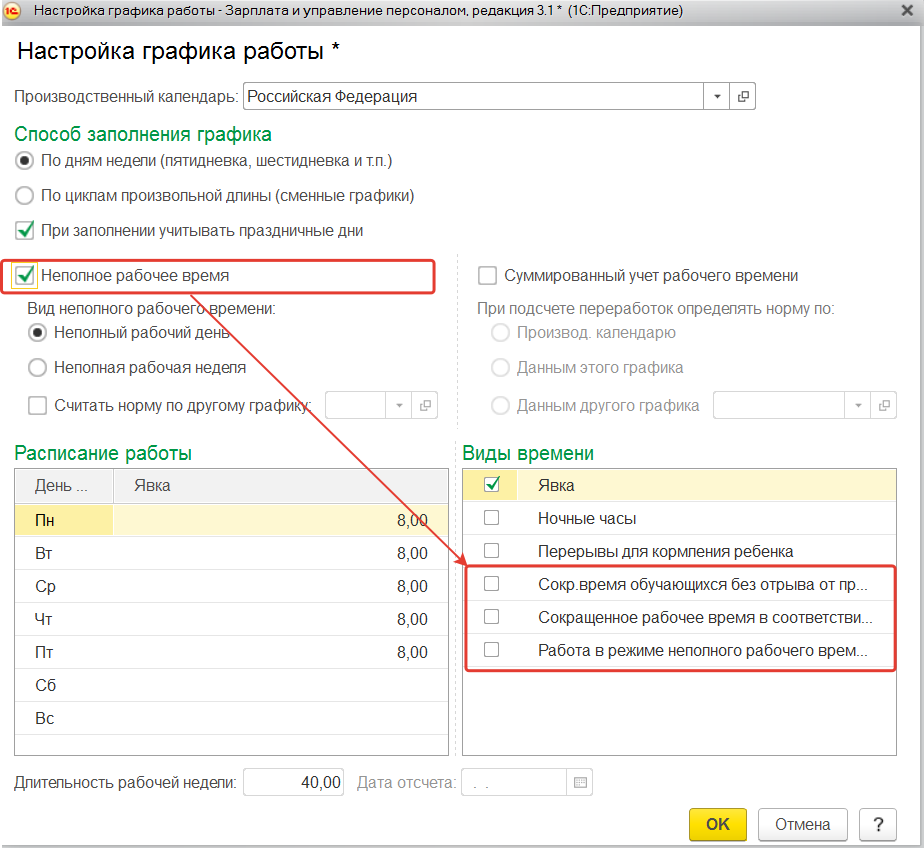924x848 pixels.
Task: Toggle 'При заполнении учитывать праздничные дни'
Action: [x=24, y=230]
